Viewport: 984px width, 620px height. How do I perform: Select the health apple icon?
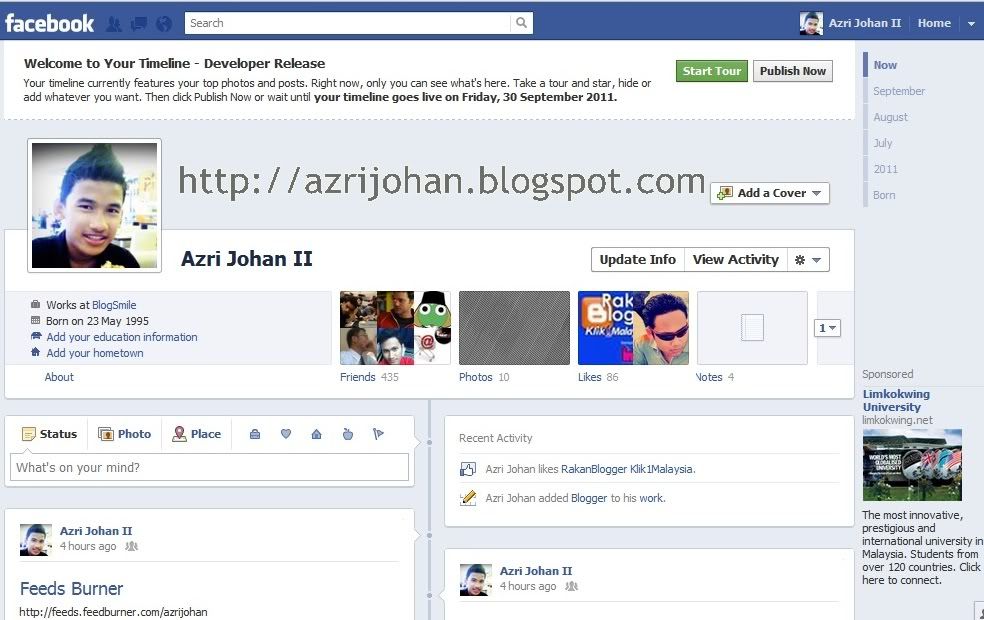click(348, 434)
